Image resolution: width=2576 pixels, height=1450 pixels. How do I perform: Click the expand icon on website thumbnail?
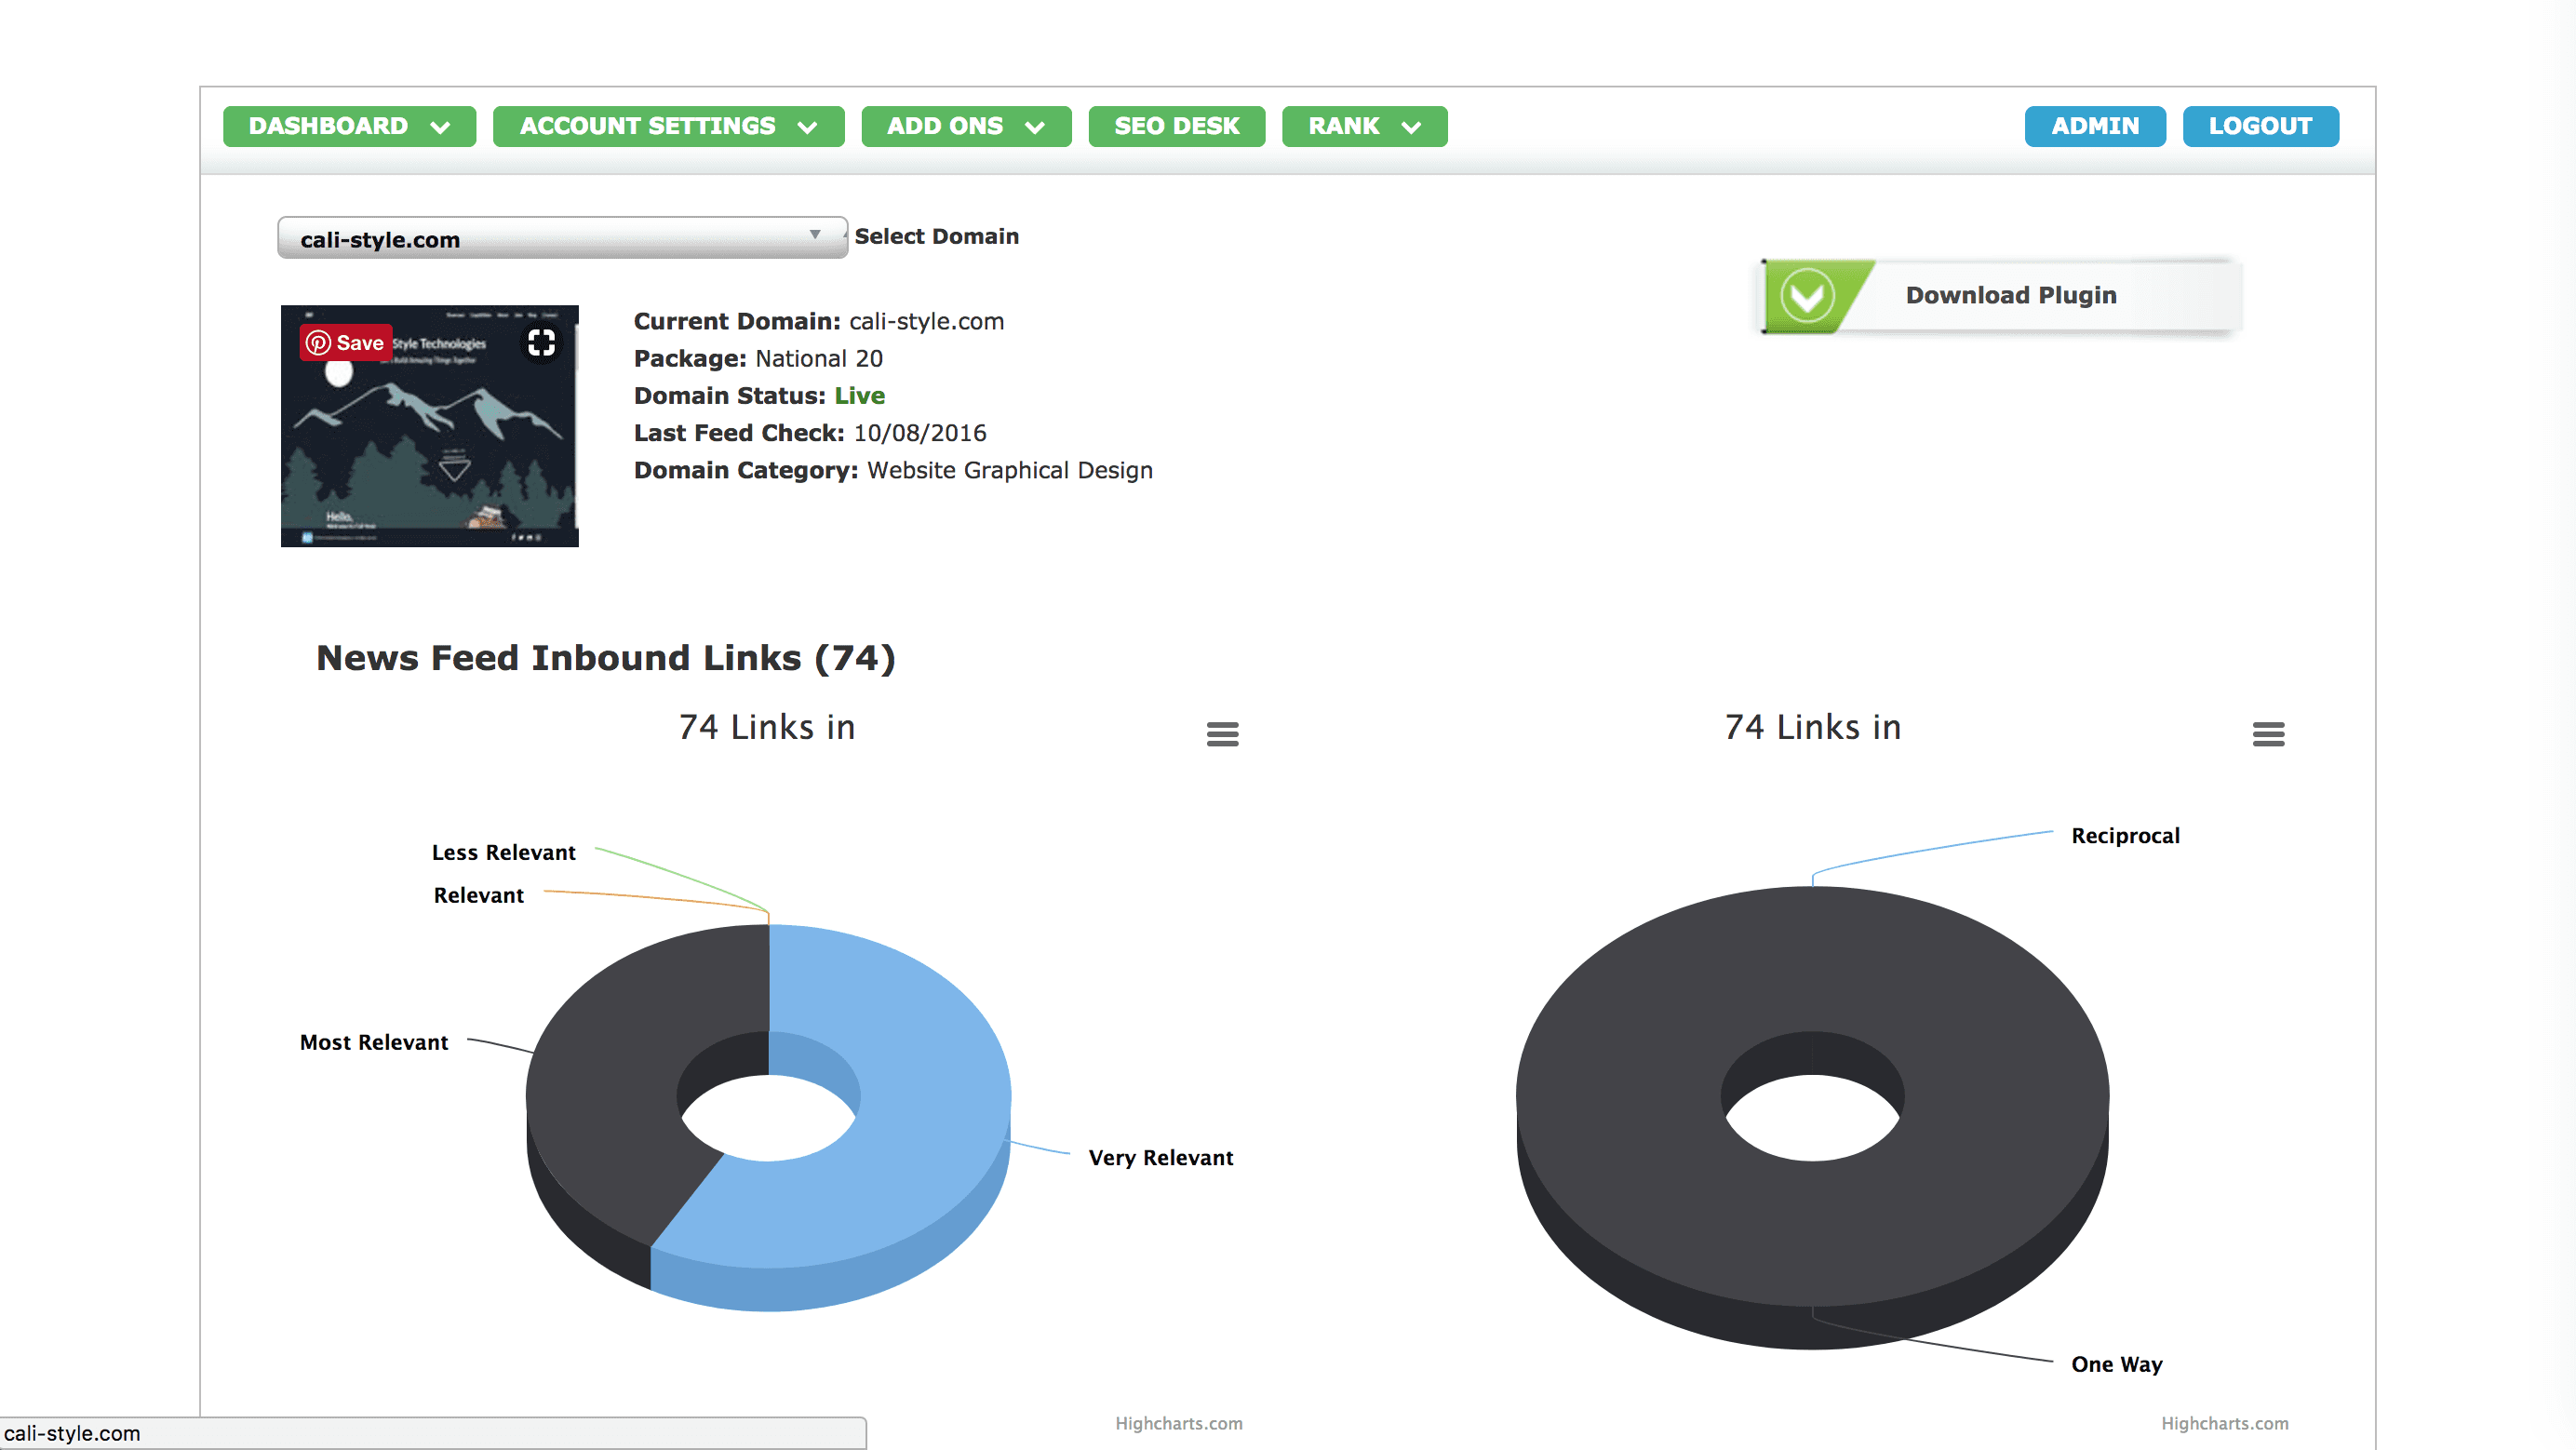pyautogui.click(x=541, y=343)
